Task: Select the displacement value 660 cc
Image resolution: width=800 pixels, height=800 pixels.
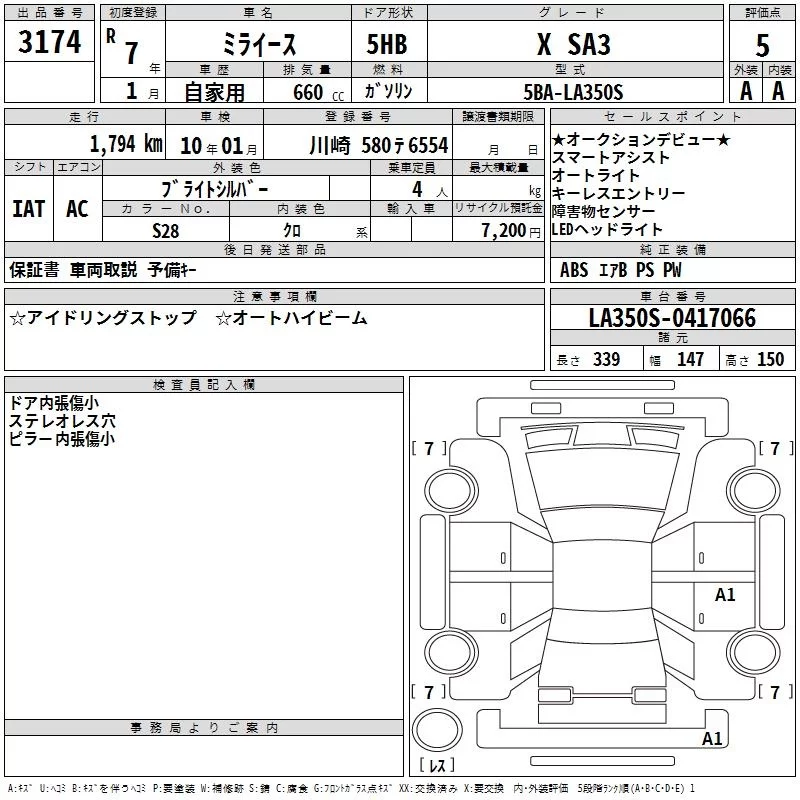Action: [x=318, y=92]
